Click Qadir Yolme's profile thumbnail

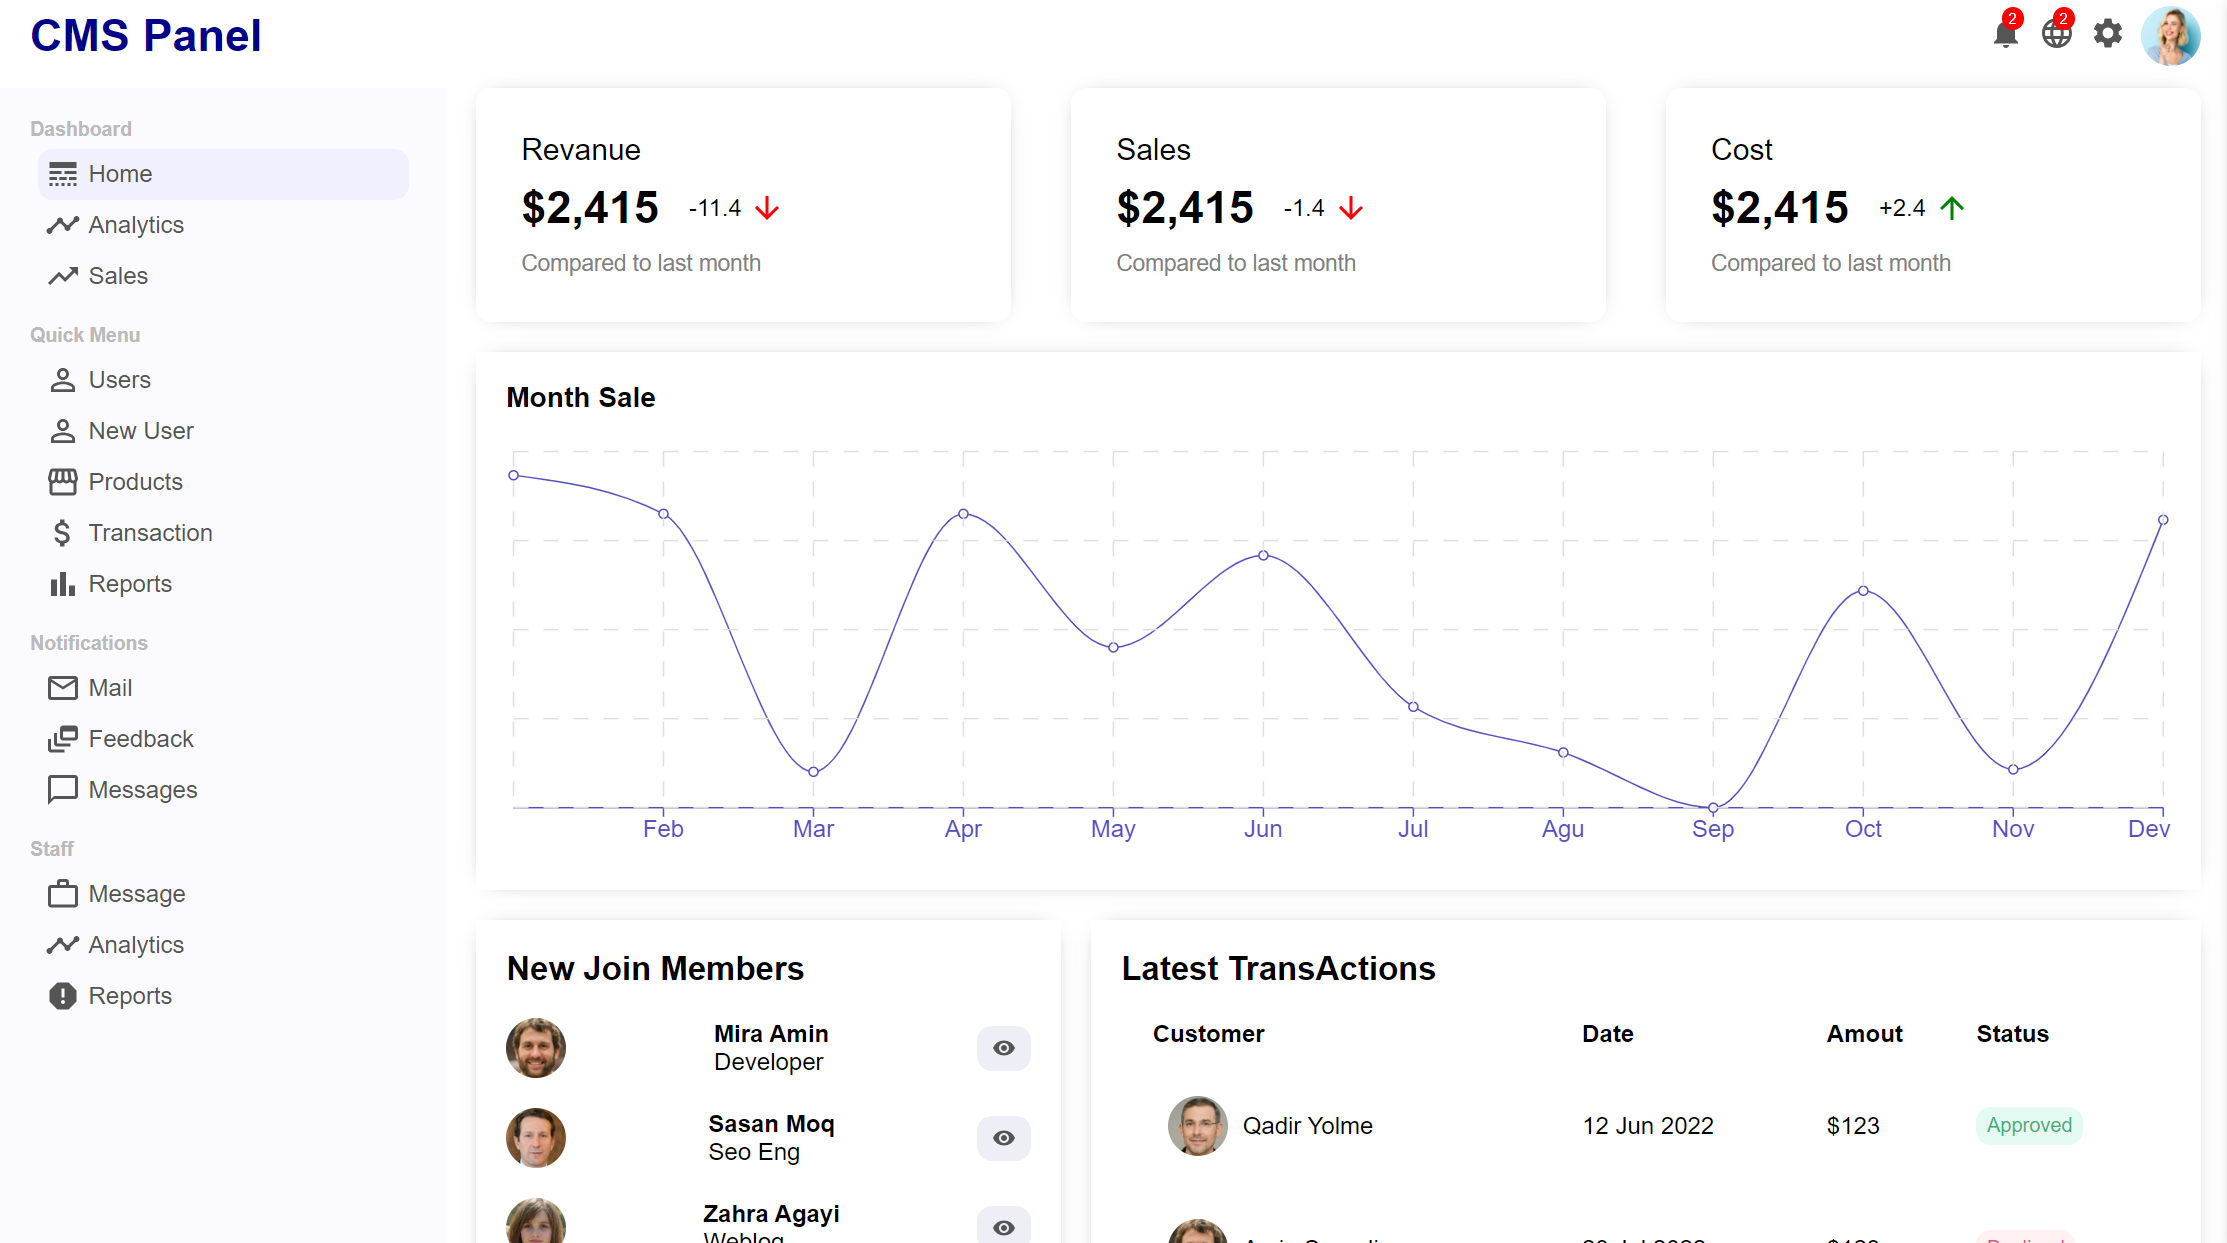[x=1196, y=1125]
